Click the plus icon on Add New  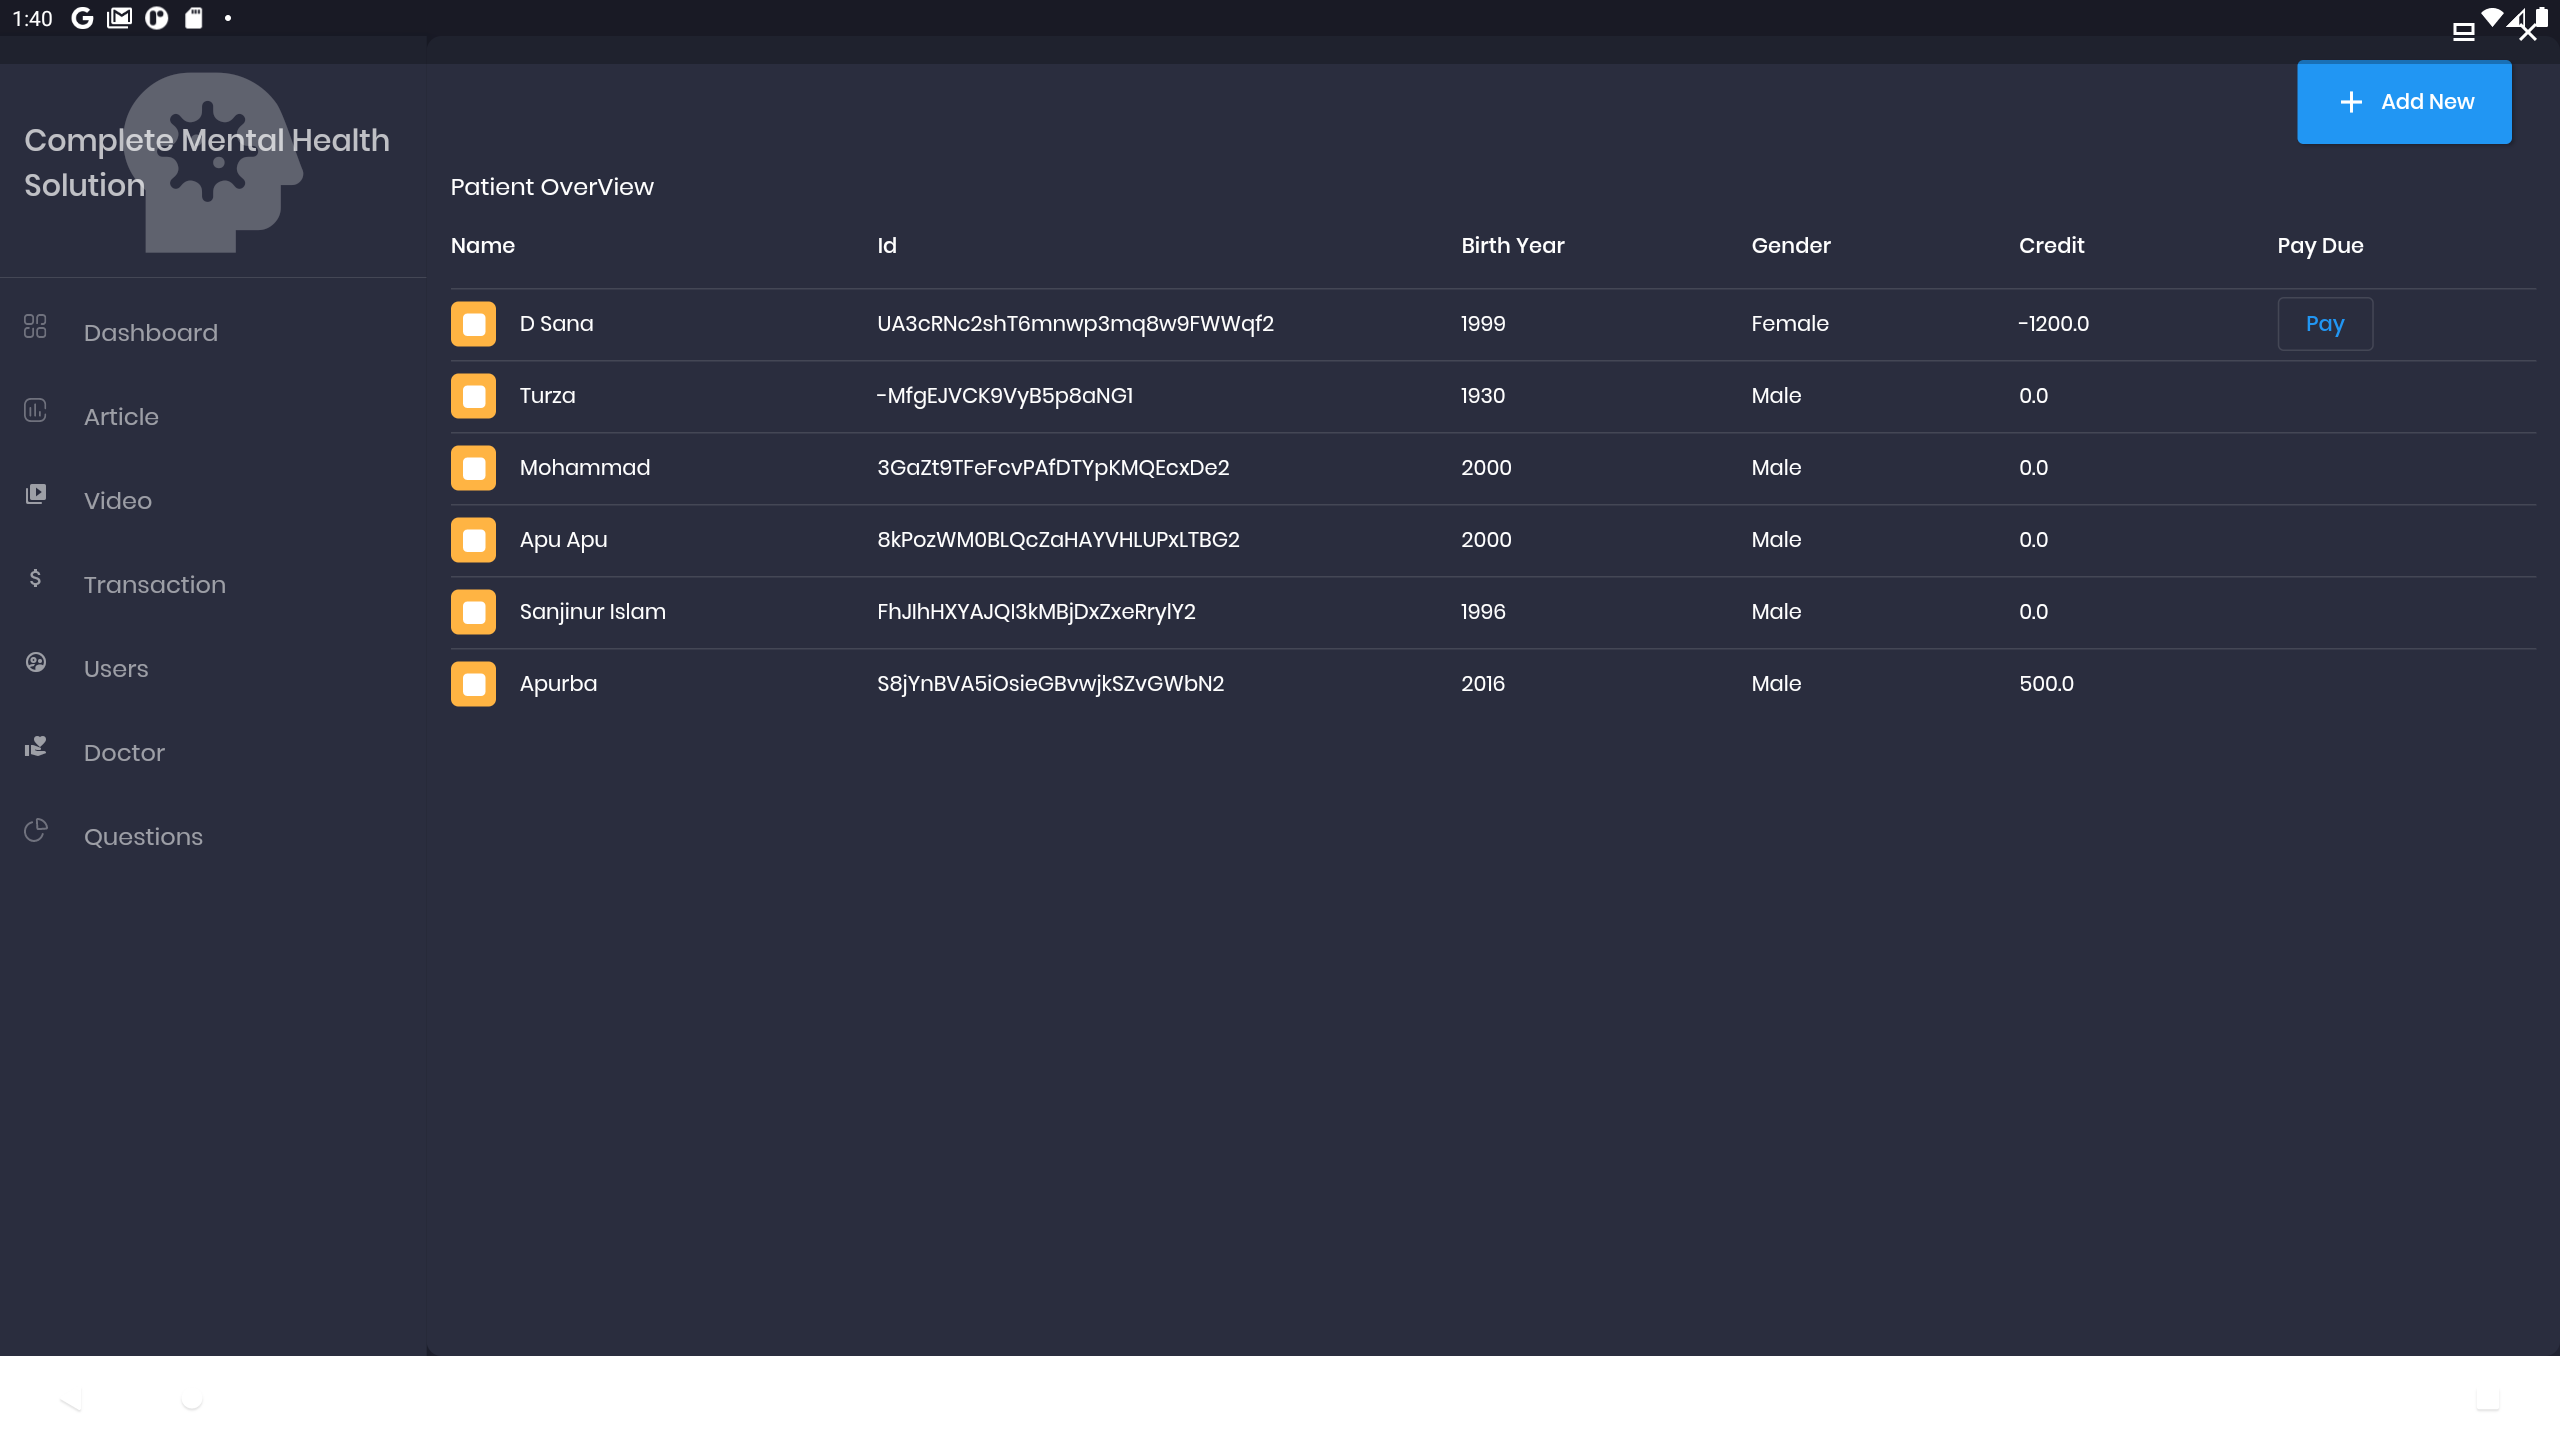tap(2351, 102)
